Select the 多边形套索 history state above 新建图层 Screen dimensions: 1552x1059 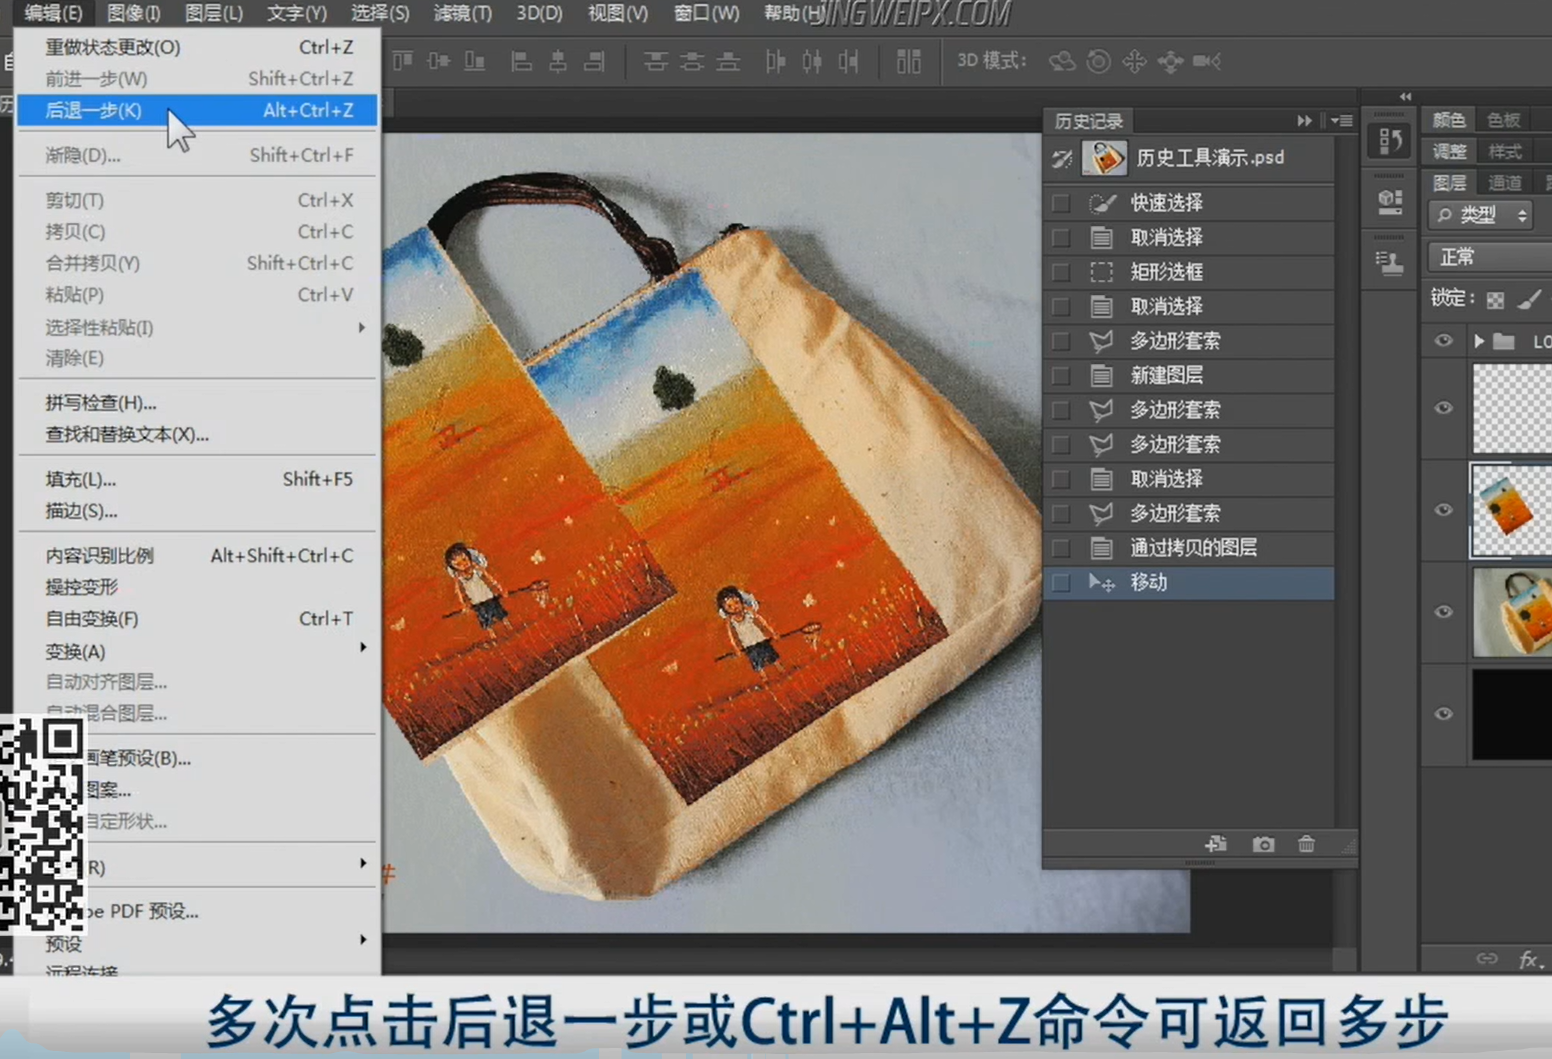coord(1188,341)
